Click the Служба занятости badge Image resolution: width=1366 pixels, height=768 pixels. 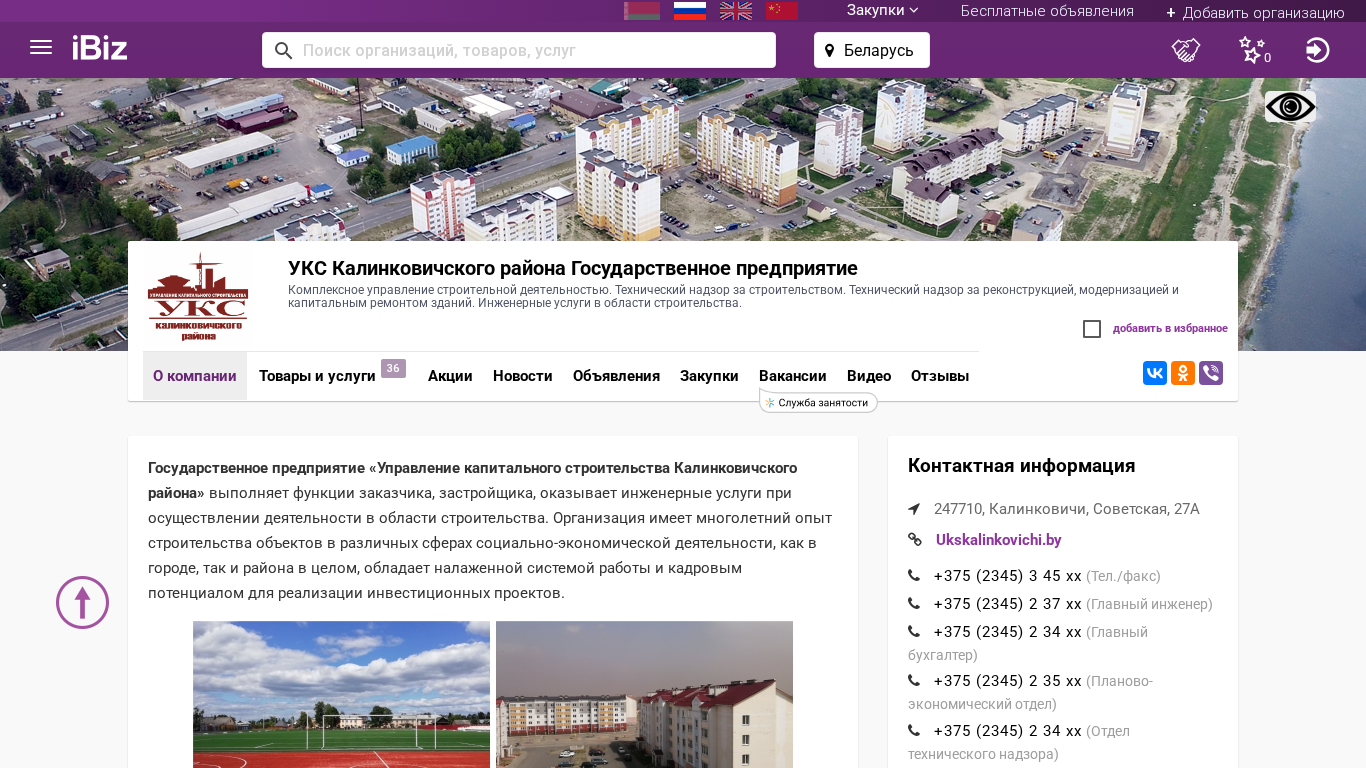818,402
